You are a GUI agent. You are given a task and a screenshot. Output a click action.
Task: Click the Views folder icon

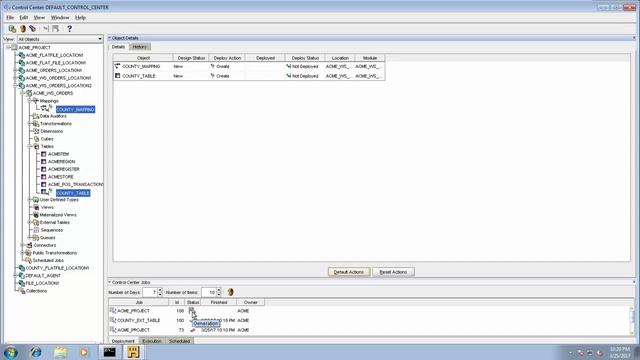coord(36,207)
